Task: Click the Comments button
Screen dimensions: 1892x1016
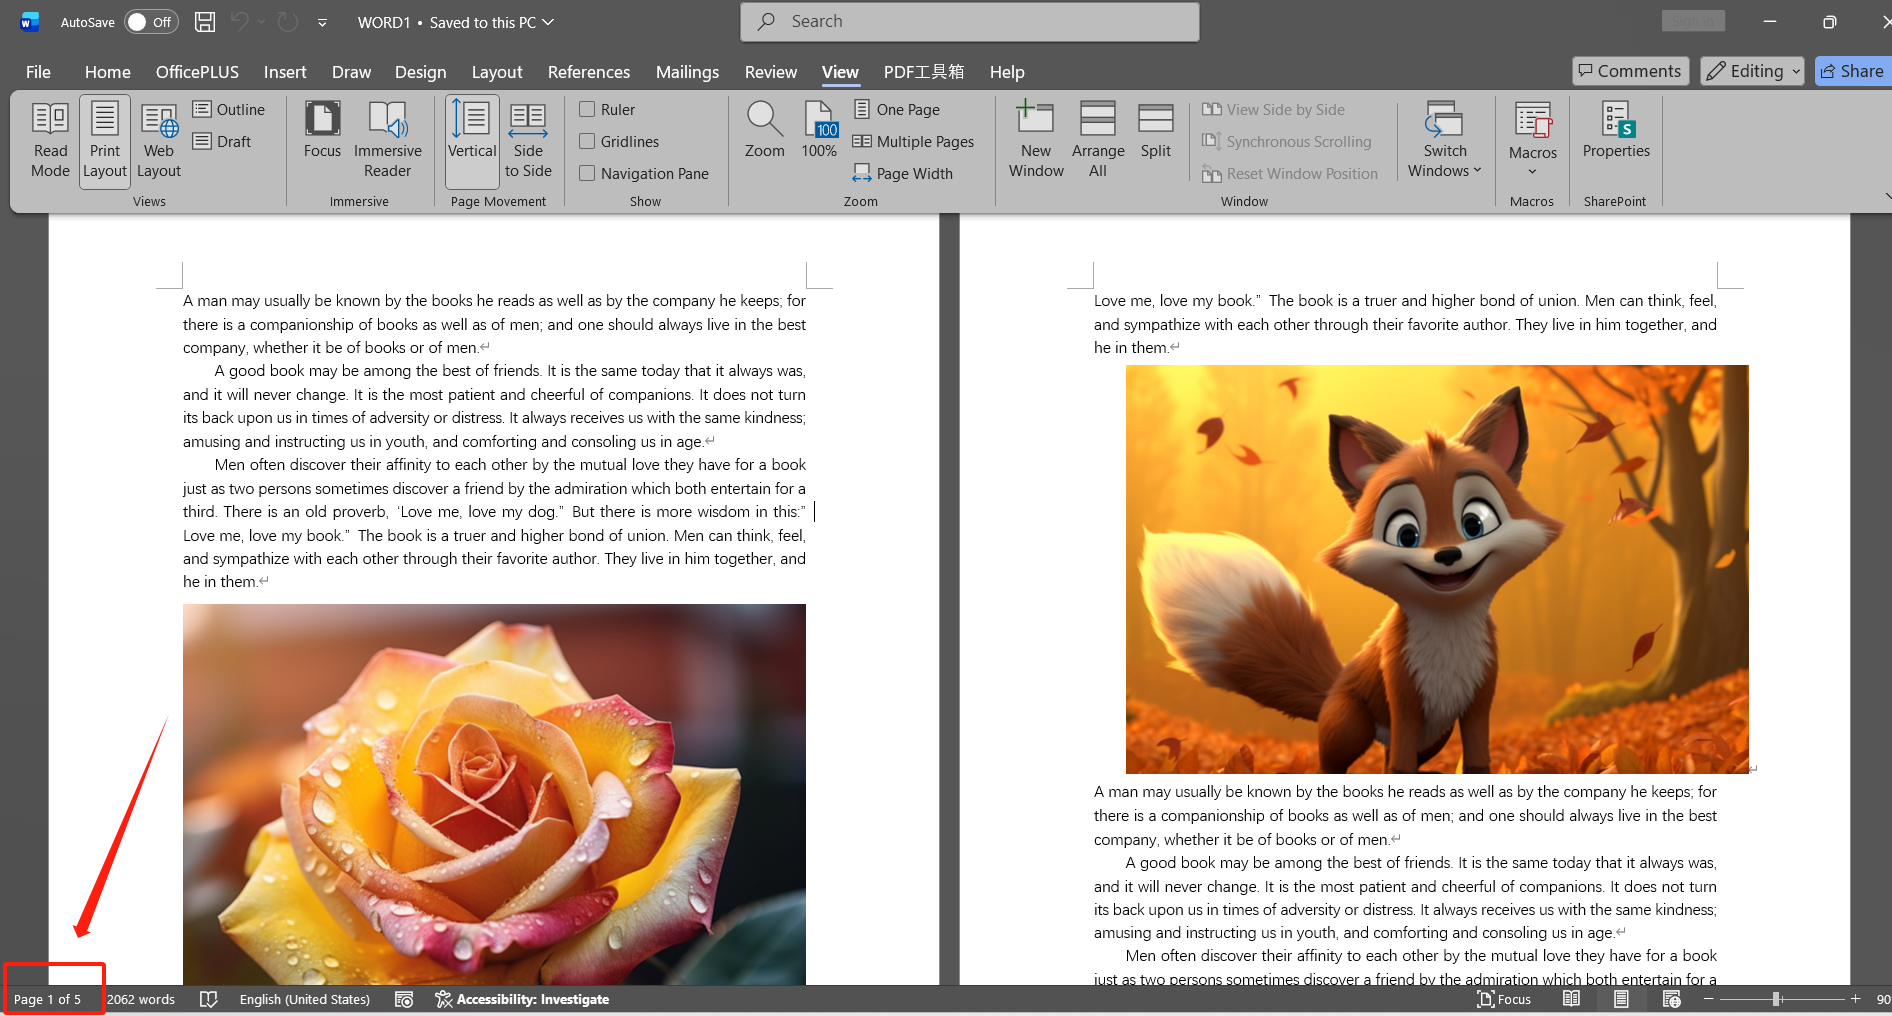Action: 1630,71
